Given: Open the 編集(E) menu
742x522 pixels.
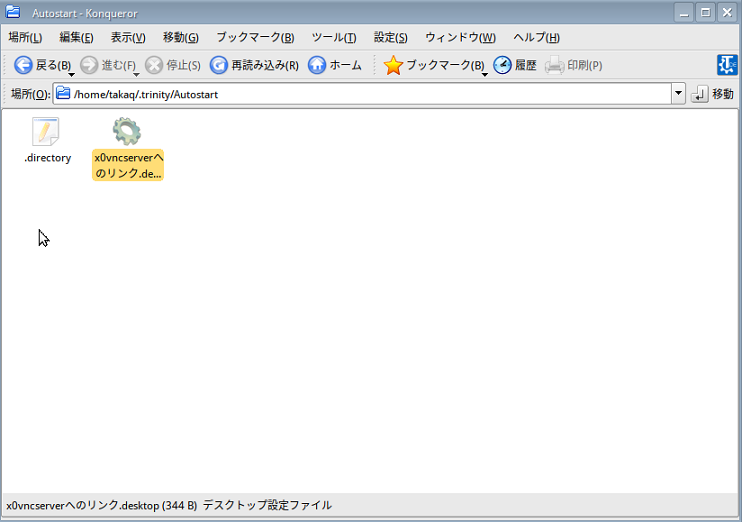Looking at the screenshot, I should pyautogui.click(x=76, y=37).
